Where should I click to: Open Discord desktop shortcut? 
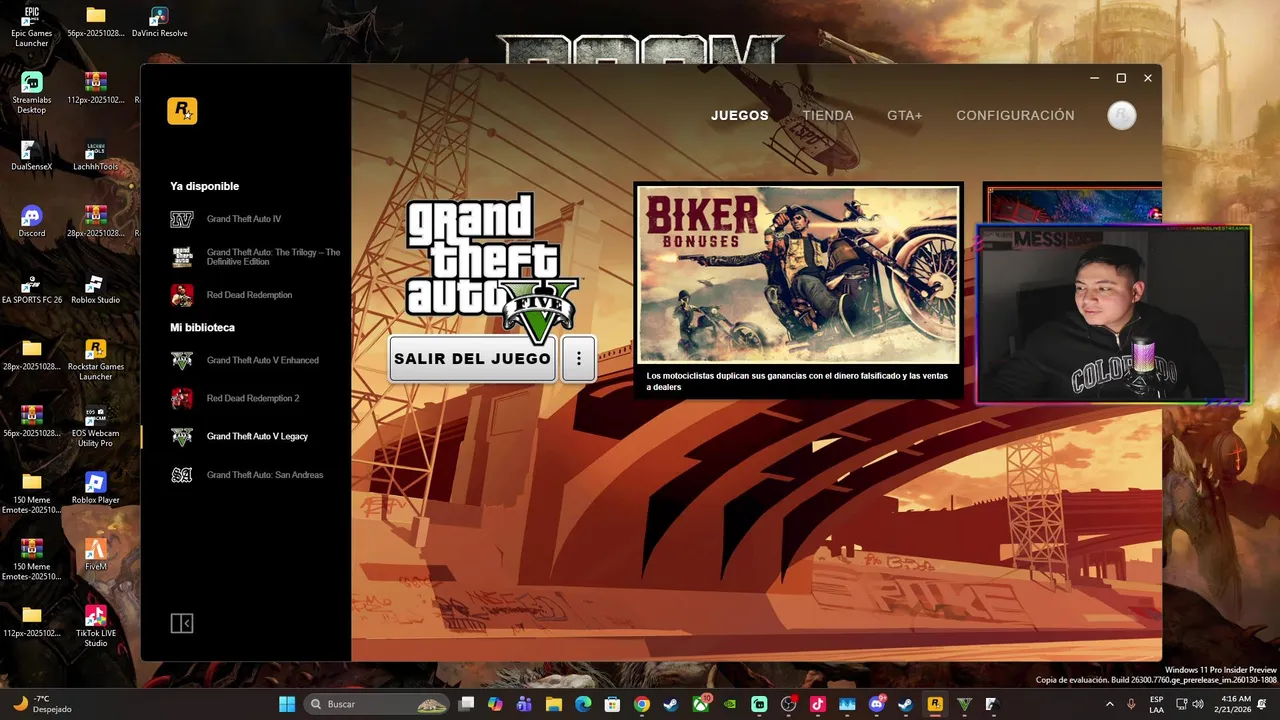32,221
